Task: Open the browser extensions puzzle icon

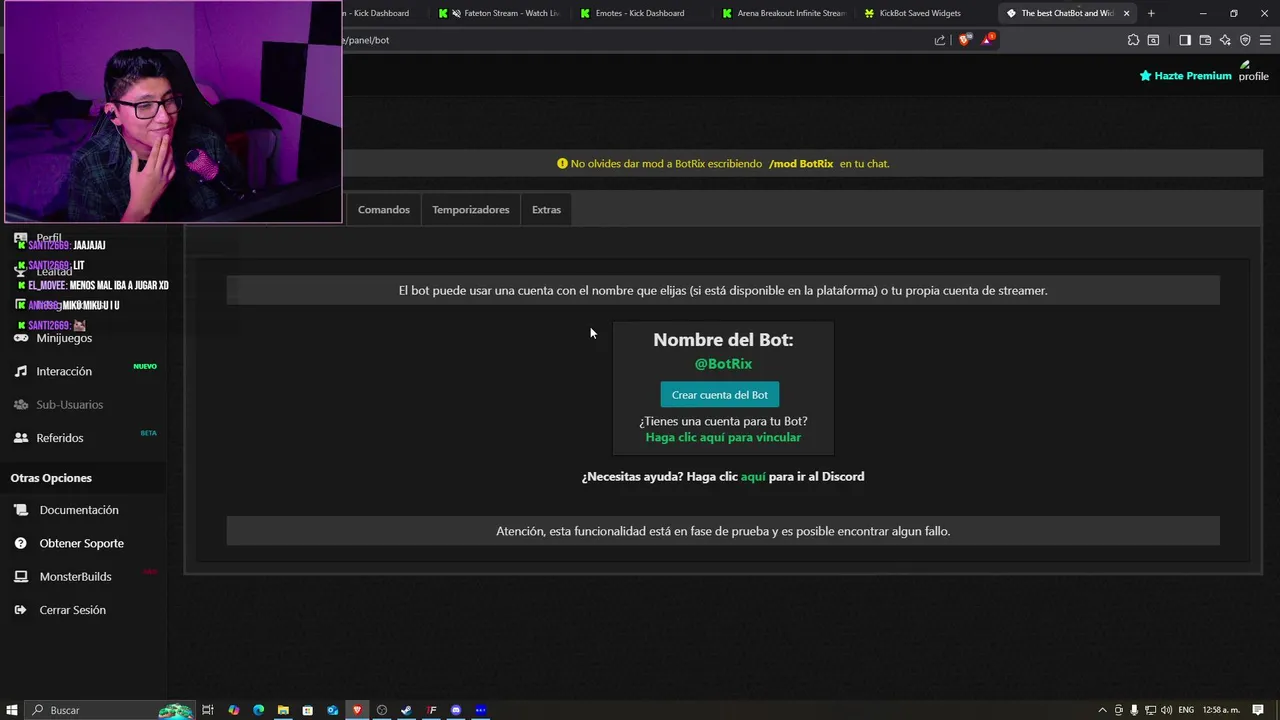Action: coord(1133,40)
